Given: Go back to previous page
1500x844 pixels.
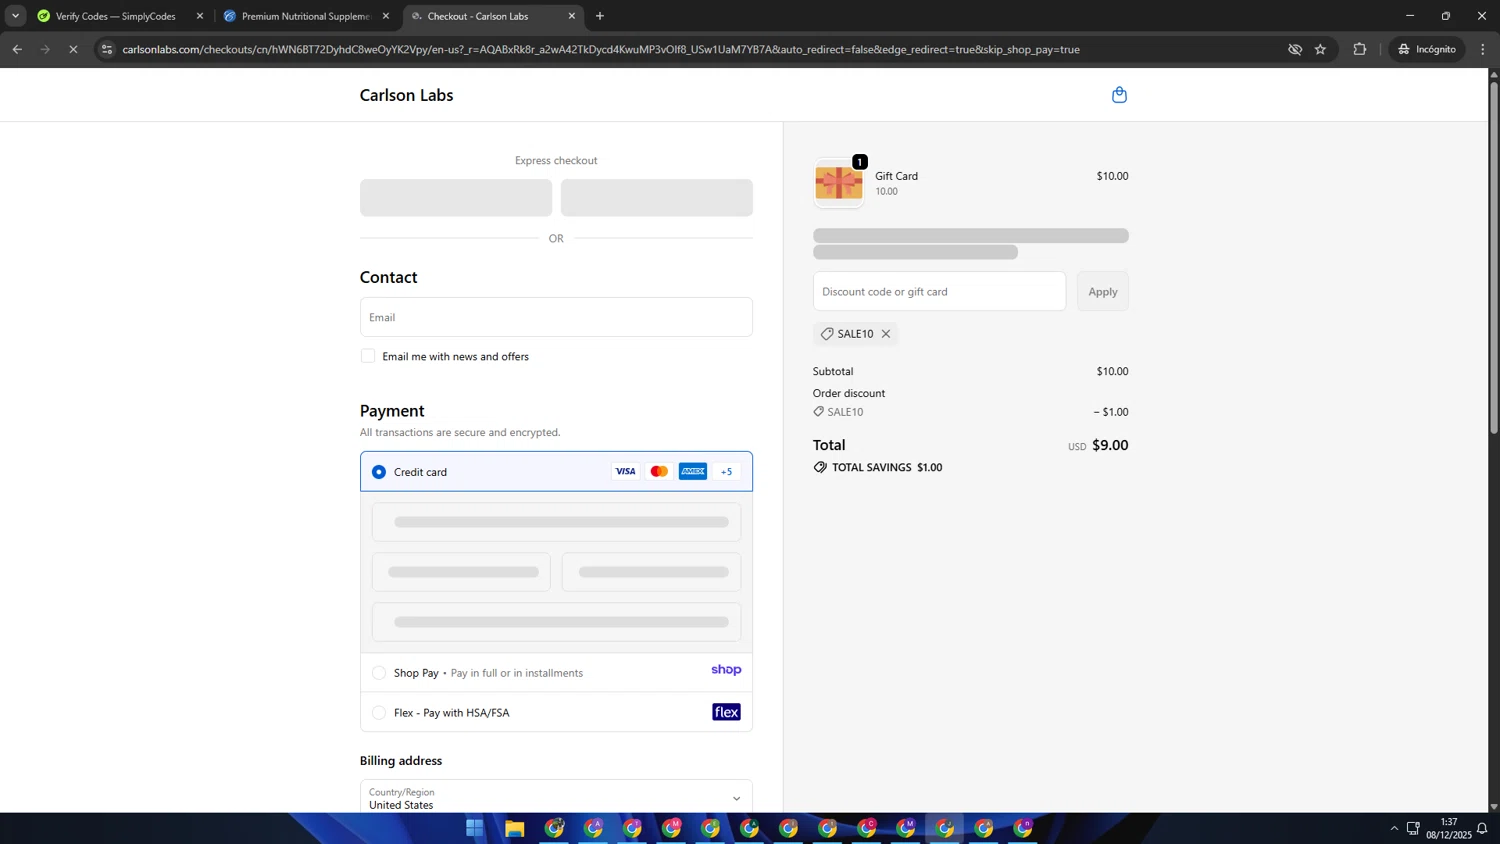Looking at the screenshot, I should pos(17,49).
